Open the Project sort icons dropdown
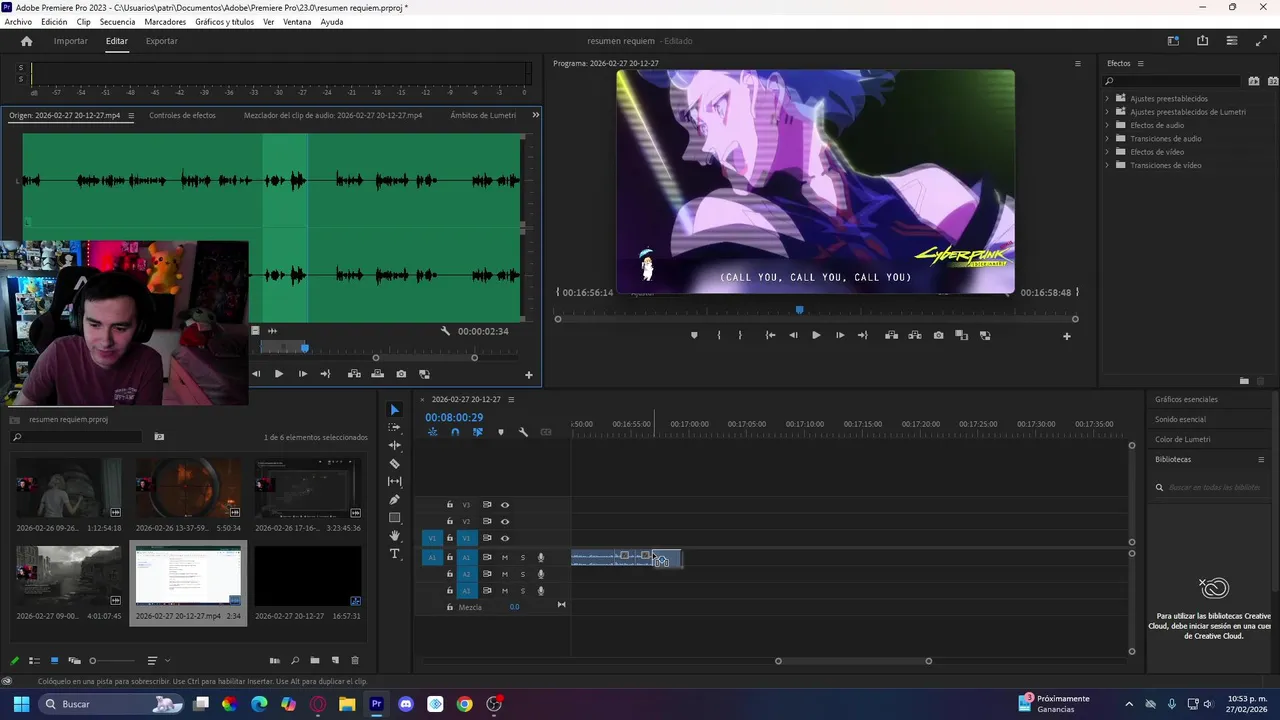 pos(157,660)
